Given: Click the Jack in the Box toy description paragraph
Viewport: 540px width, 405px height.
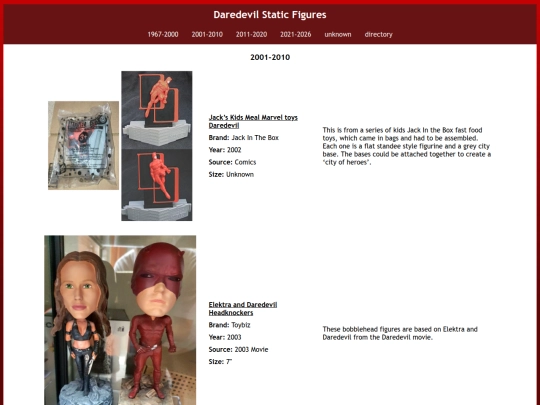Looking at the screenshot, I should click(407, 146).
